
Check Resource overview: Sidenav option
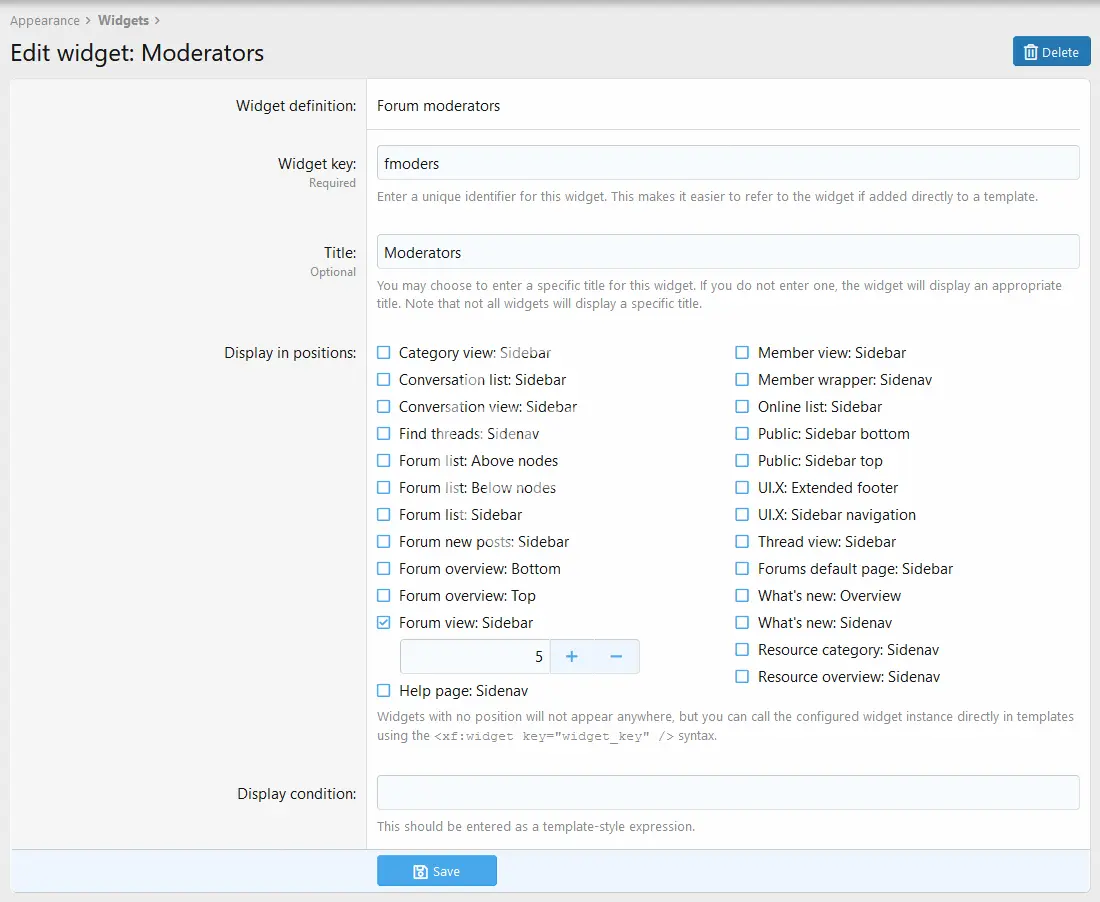tap(742, 677)
